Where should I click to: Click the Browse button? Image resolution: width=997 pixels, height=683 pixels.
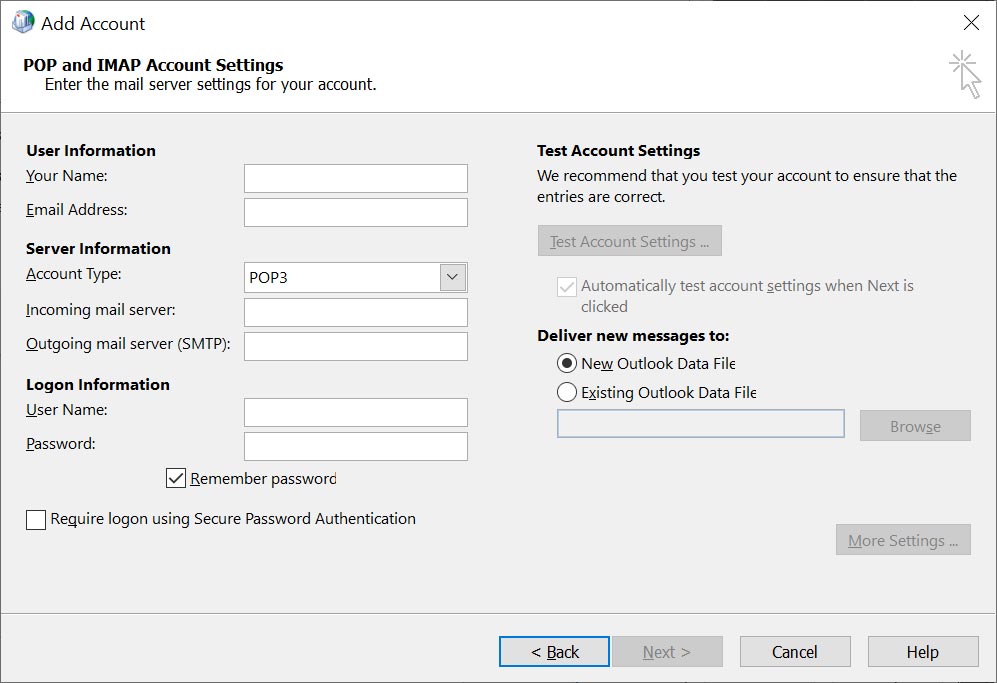(915, 425)
